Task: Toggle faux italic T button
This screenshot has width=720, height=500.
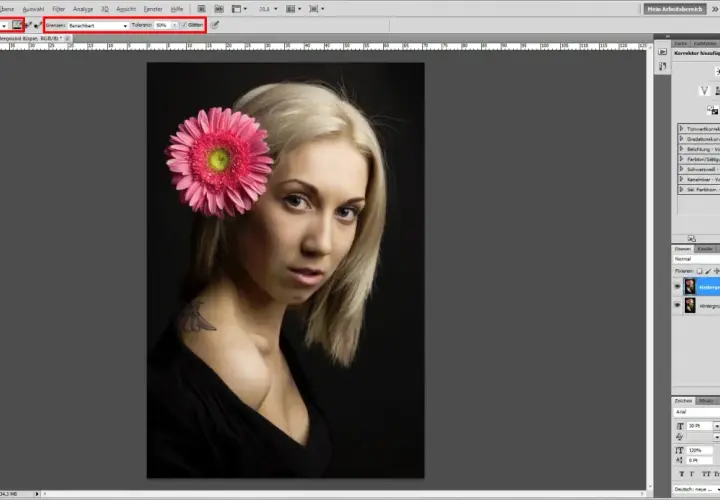Action: coord(692,474)
